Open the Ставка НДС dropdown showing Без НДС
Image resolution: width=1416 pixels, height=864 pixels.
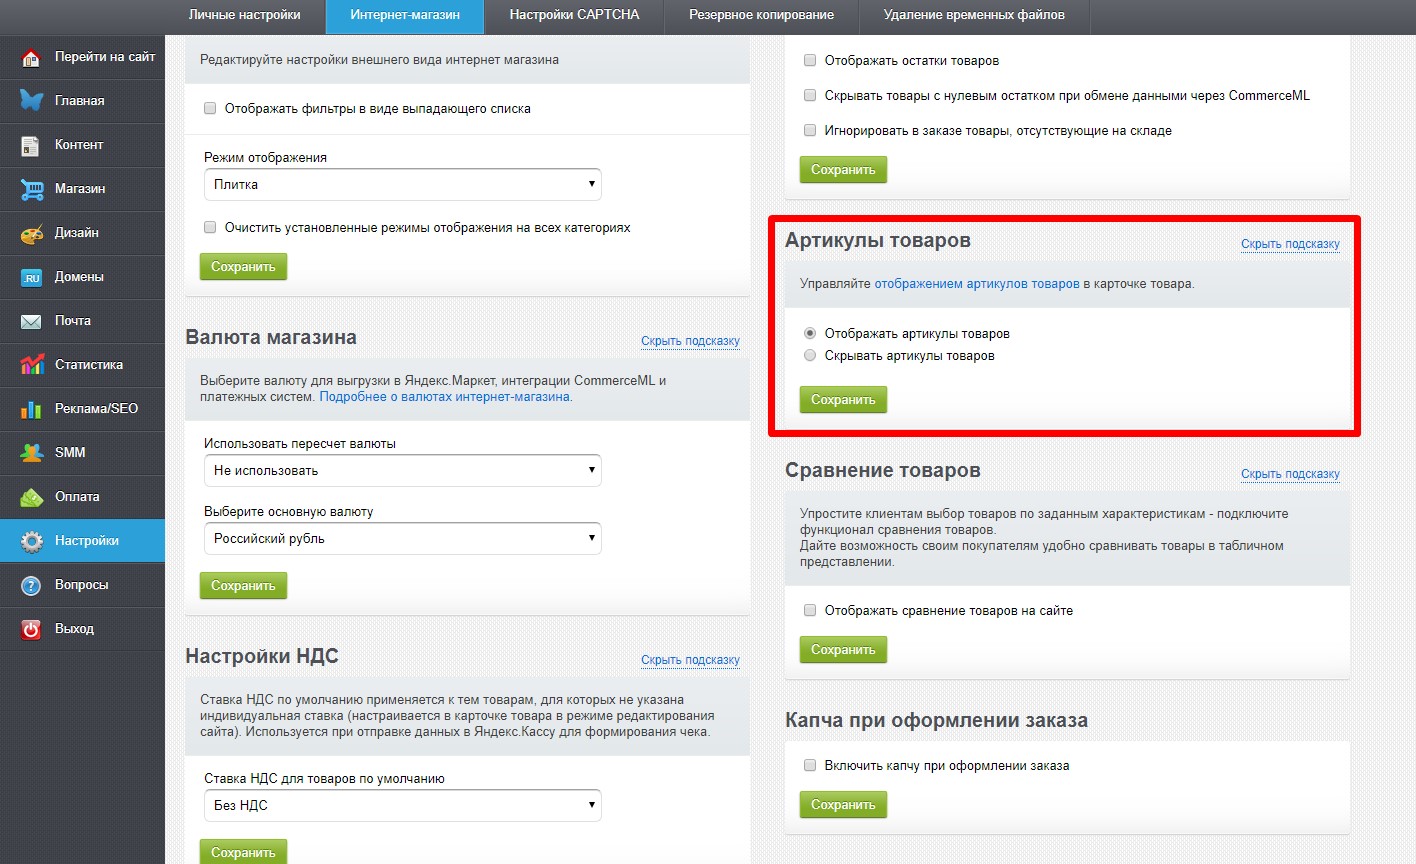click(x=402, y=805)
